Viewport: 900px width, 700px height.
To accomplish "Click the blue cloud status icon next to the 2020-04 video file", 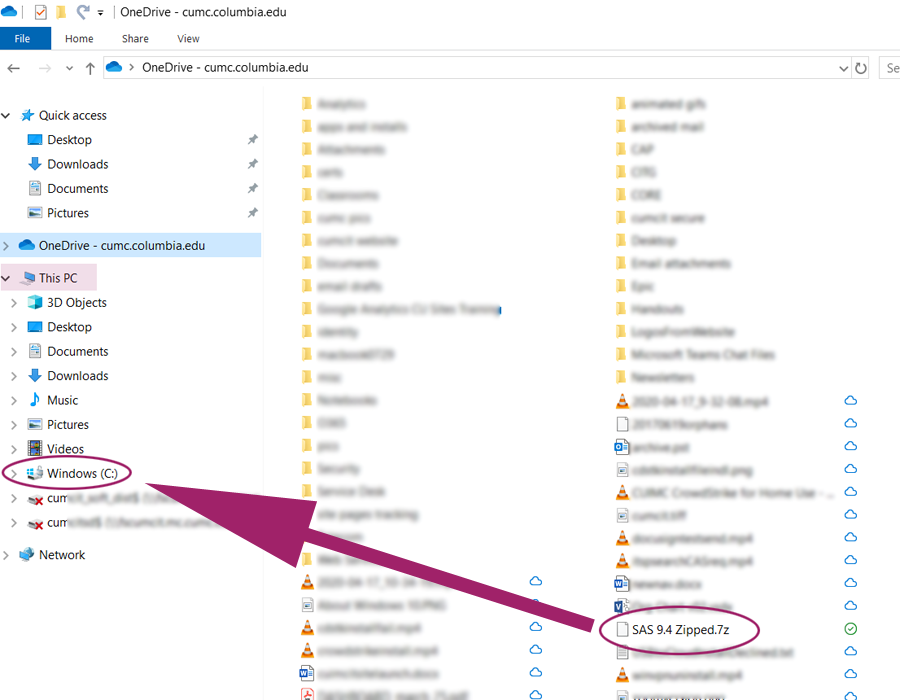I will [x=849, y=400].
